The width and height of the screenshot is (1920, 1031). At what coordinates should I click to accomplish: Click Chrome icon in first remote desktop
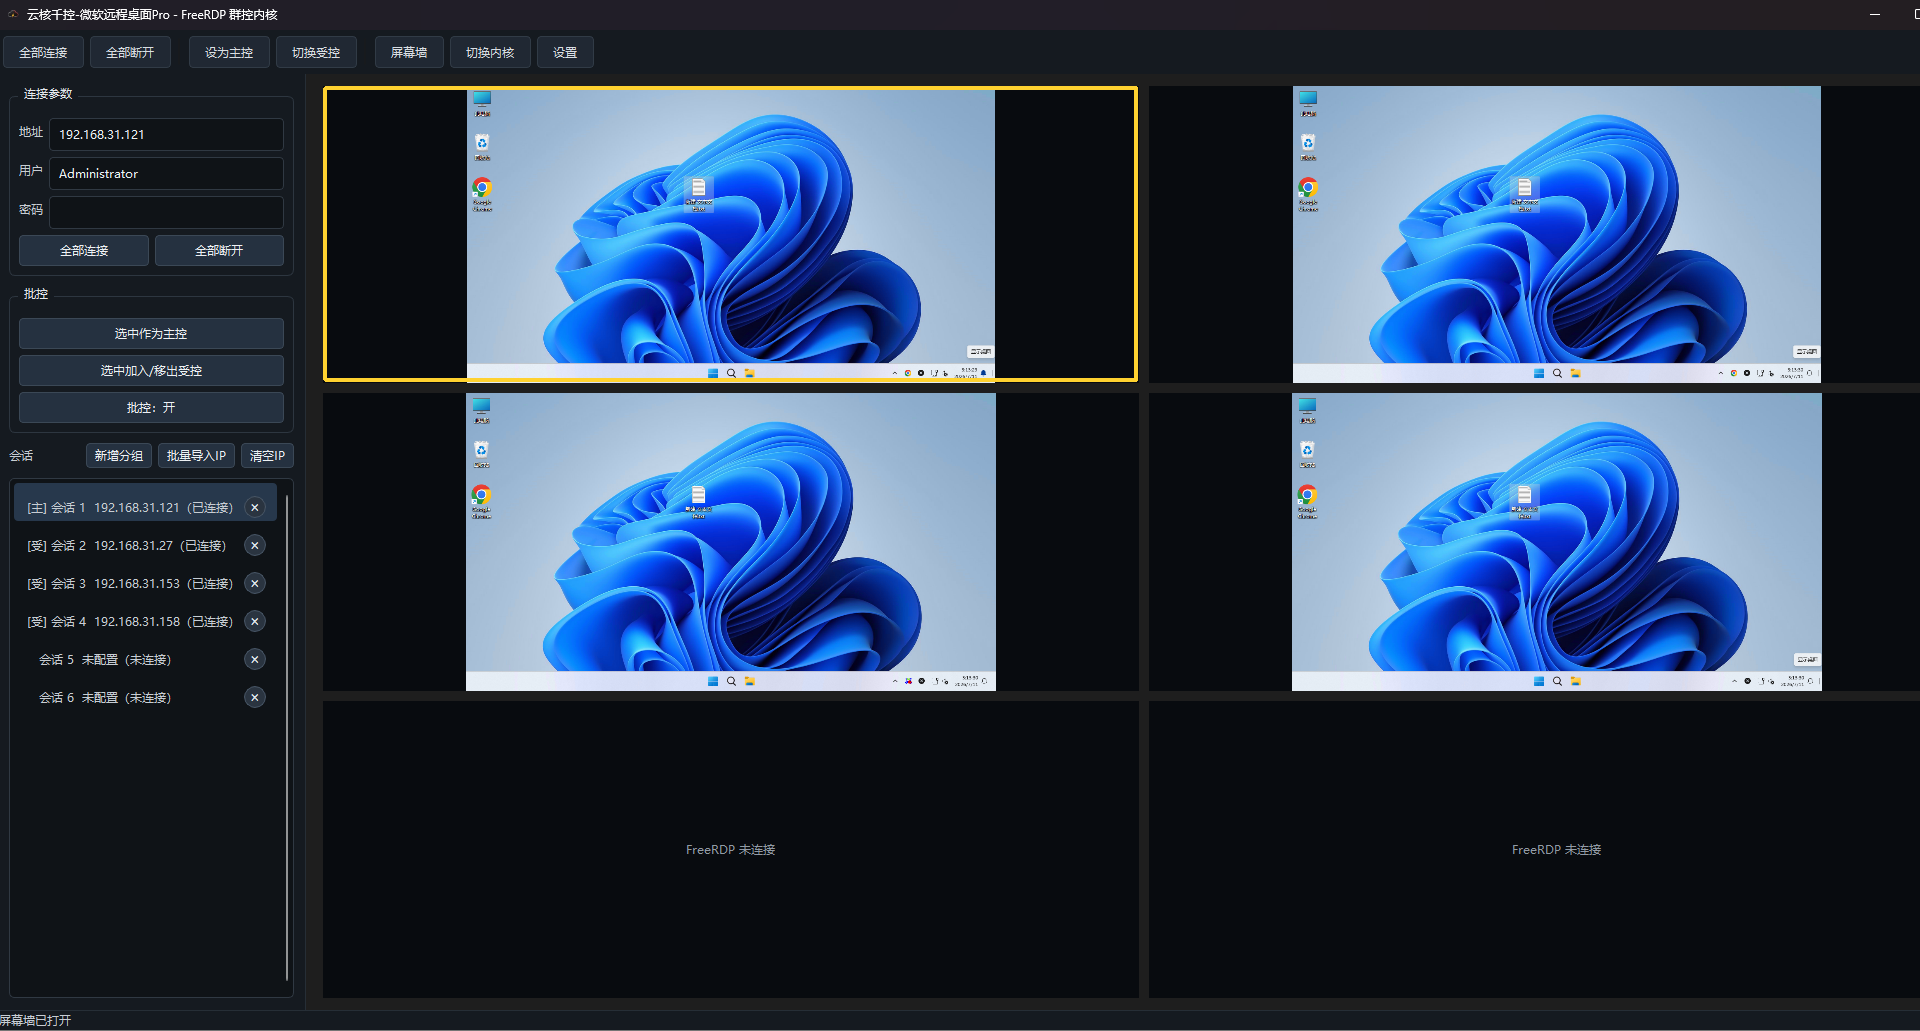tap(482, 188)
